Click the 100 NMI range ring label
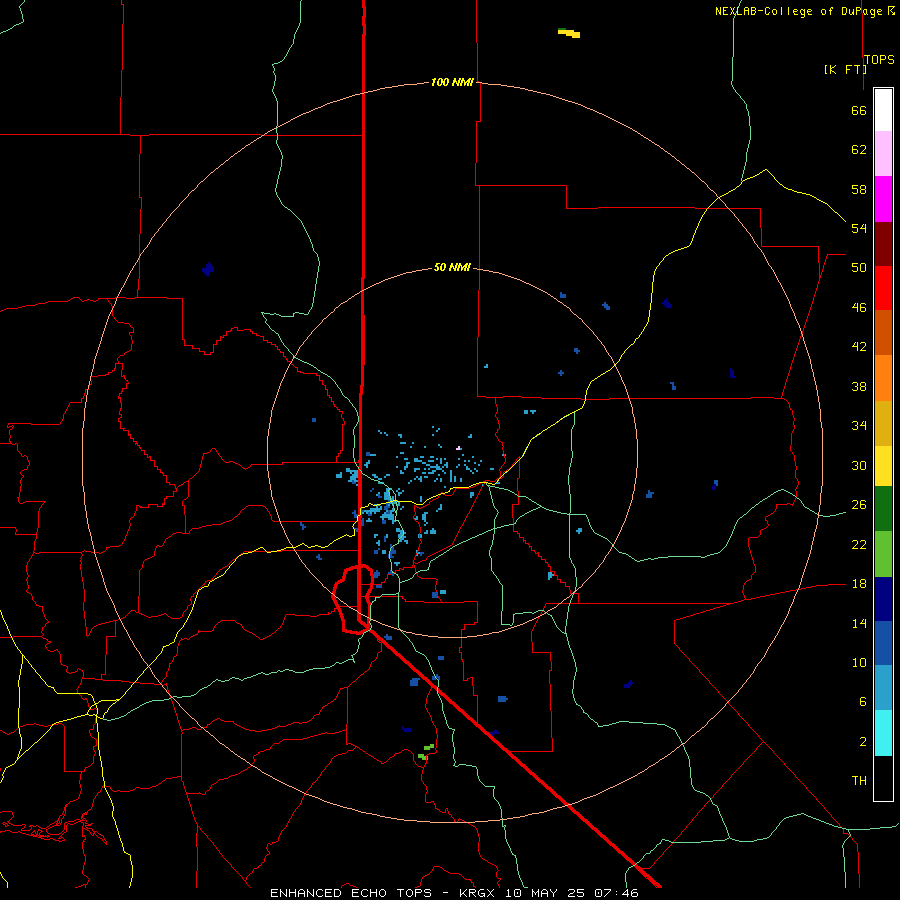Screen dimensions: 900x900 [452, 82]
